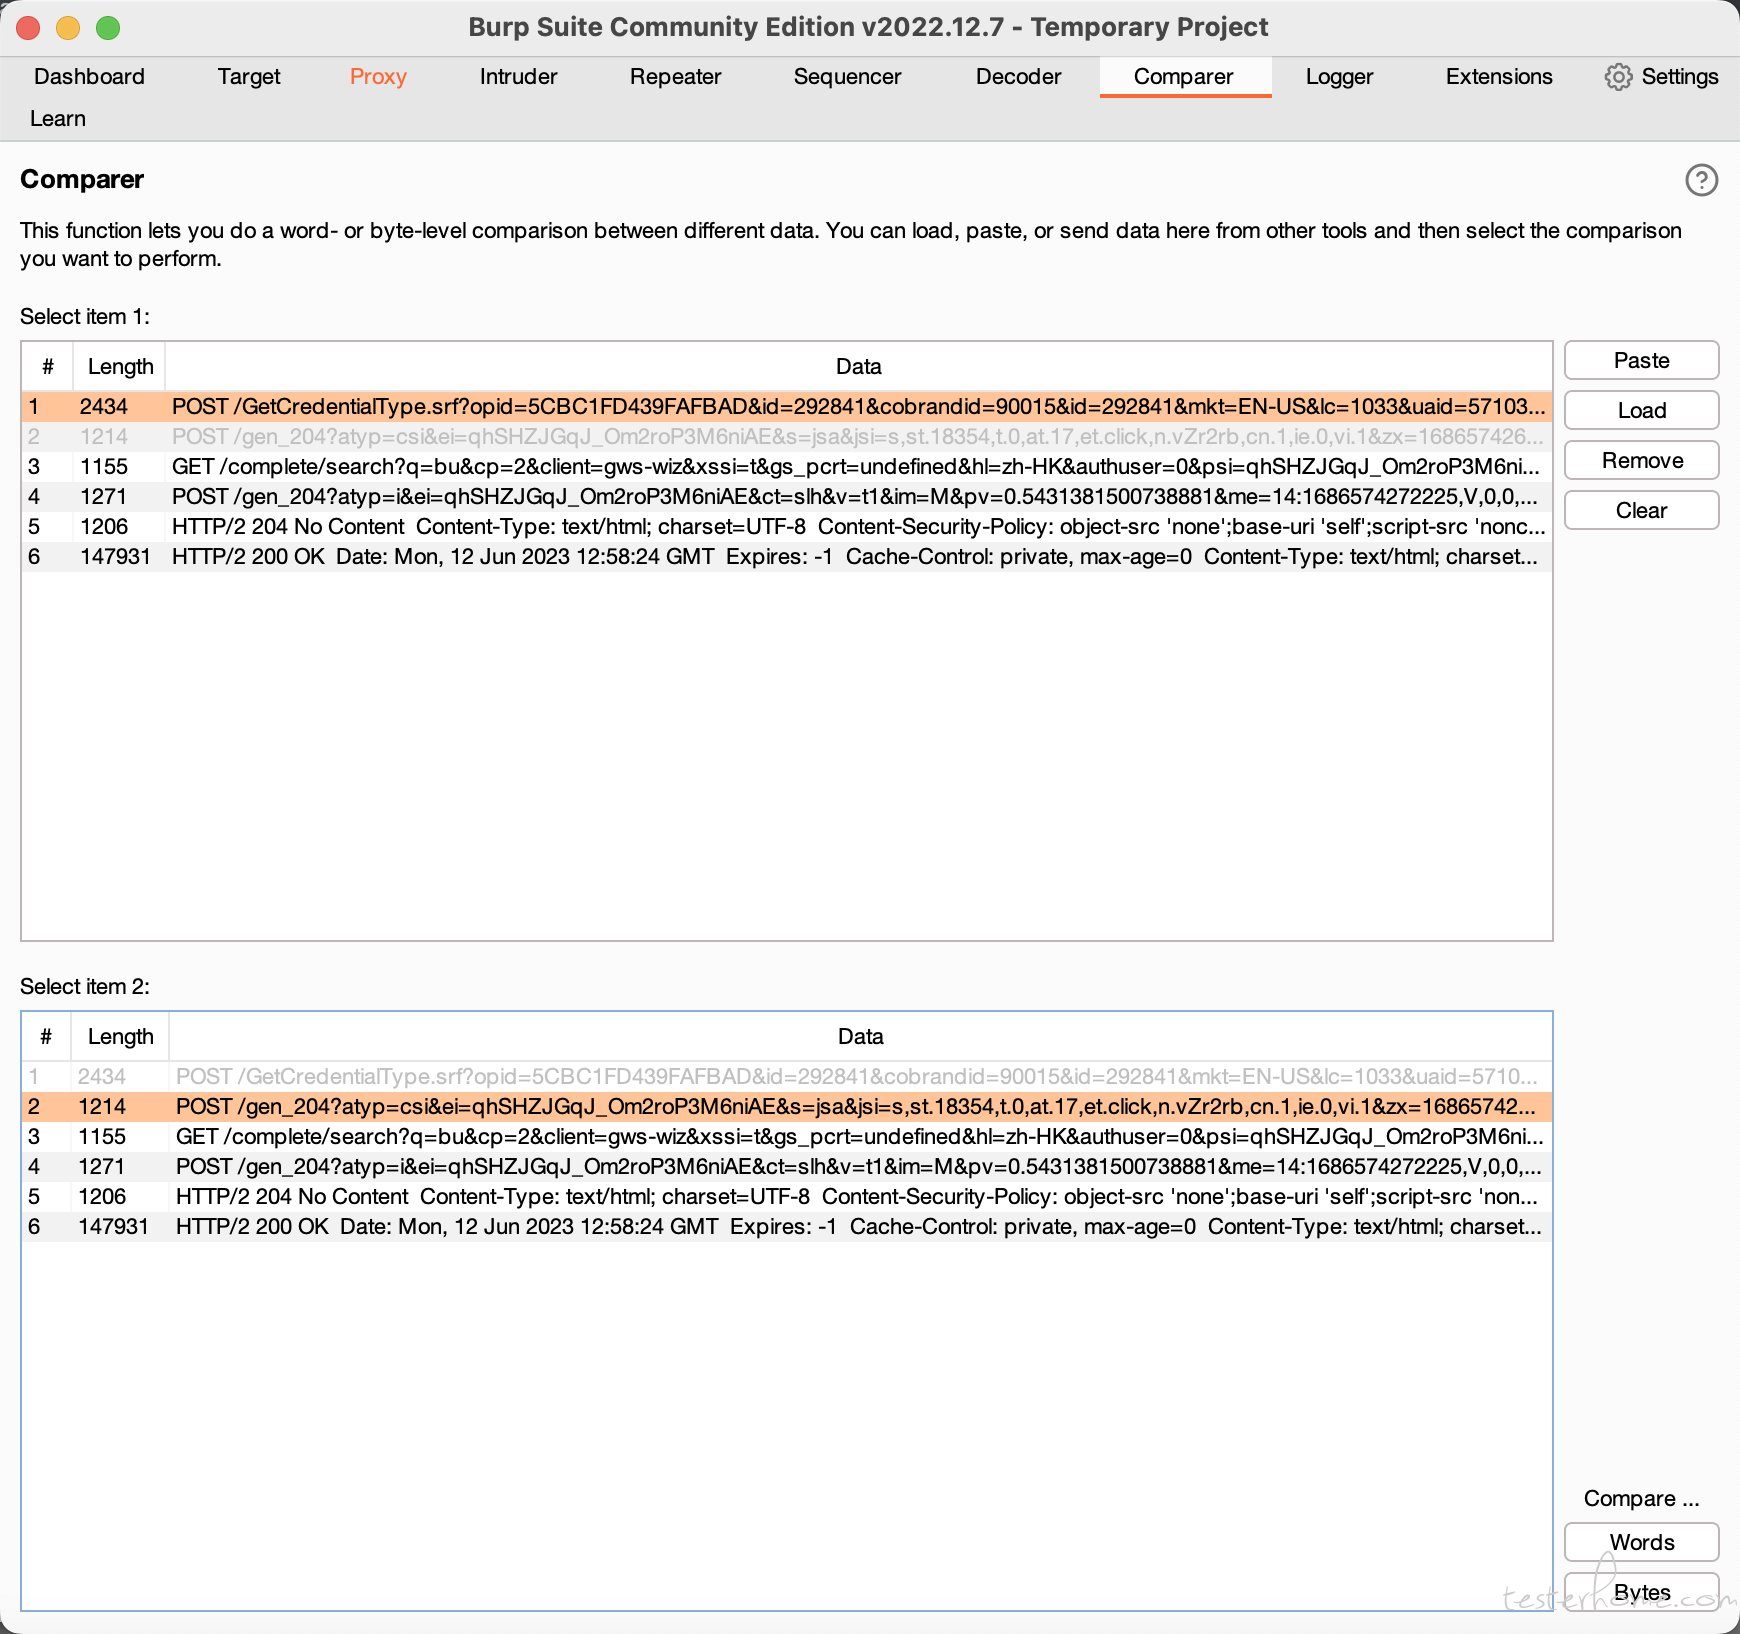Click the green macOS fullscreen button
This screenshot has width=1740, height=1634.
108,28
